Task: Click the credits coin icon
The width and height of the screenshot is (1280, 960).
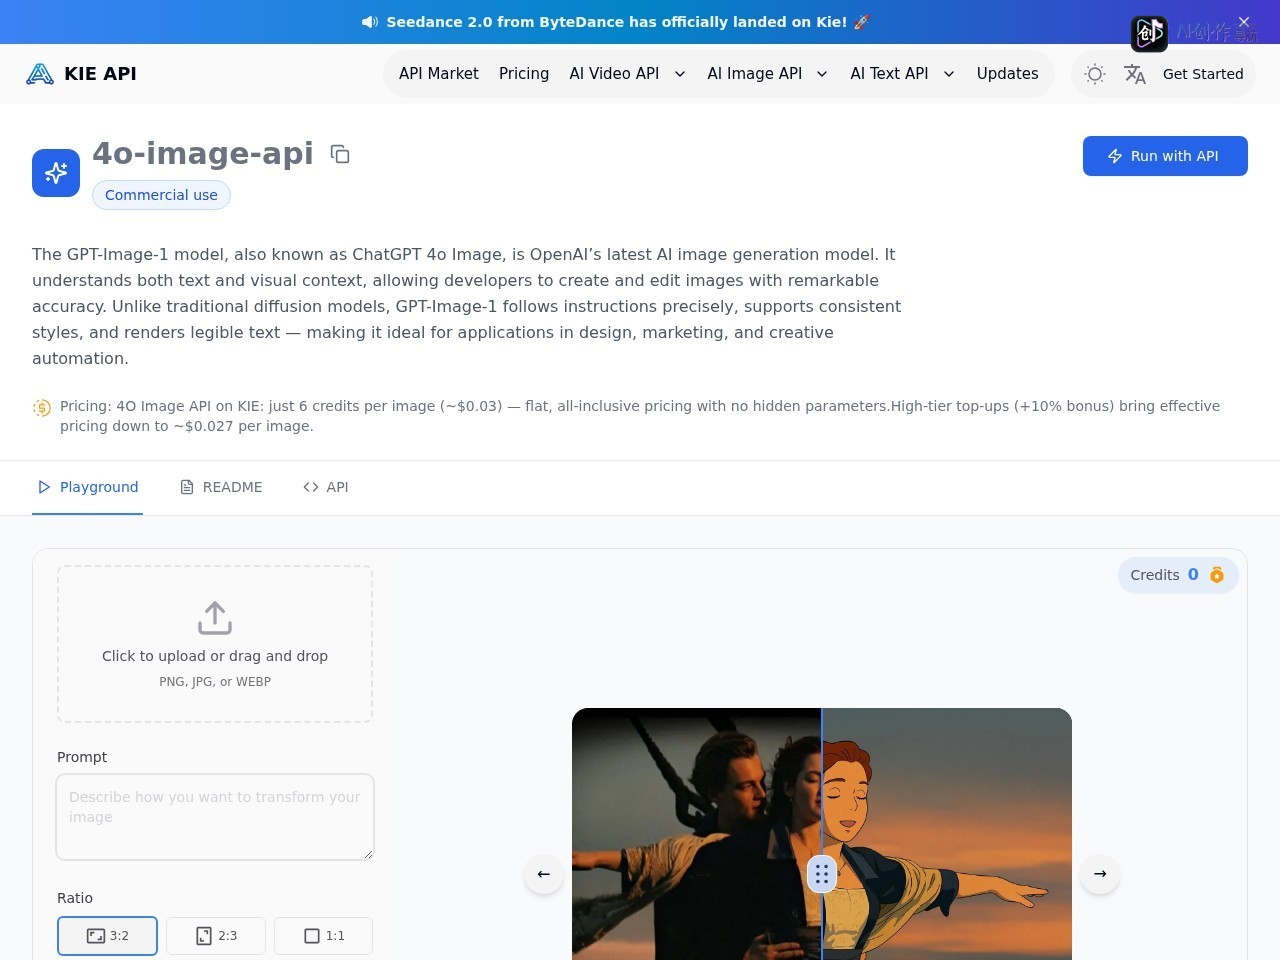Action: [x=1217, y=575]
